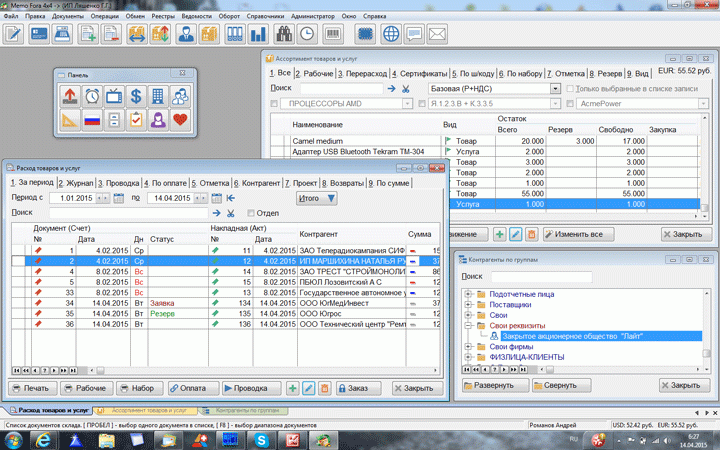The width and height of the screenshot is (720, 450).
Task: Open the Администратор menu
Action: 313,16
